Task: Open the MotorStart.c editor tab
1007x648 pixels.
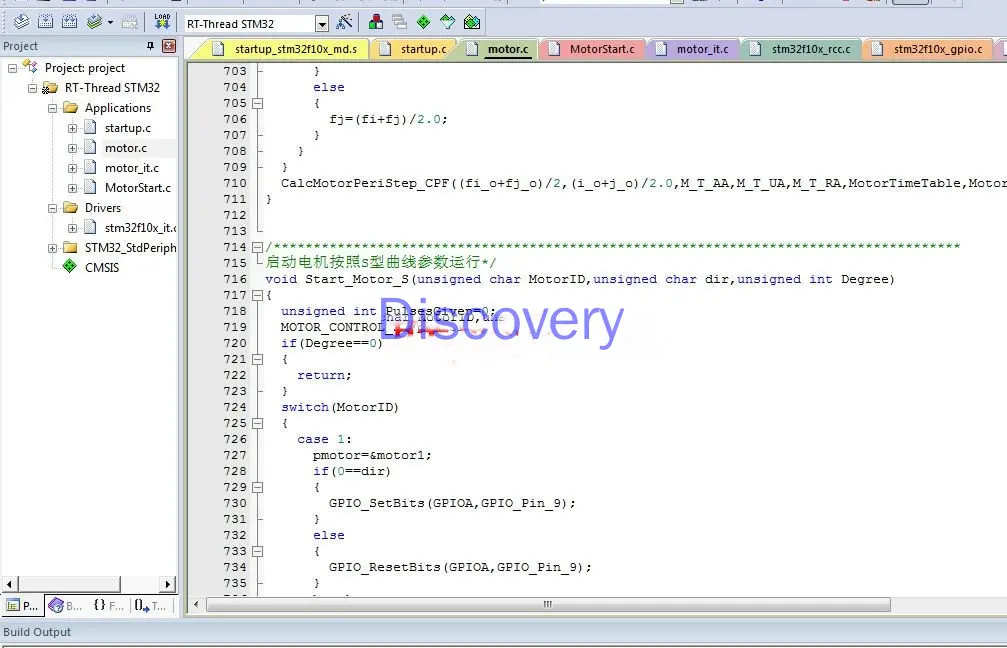Action: 594,49
